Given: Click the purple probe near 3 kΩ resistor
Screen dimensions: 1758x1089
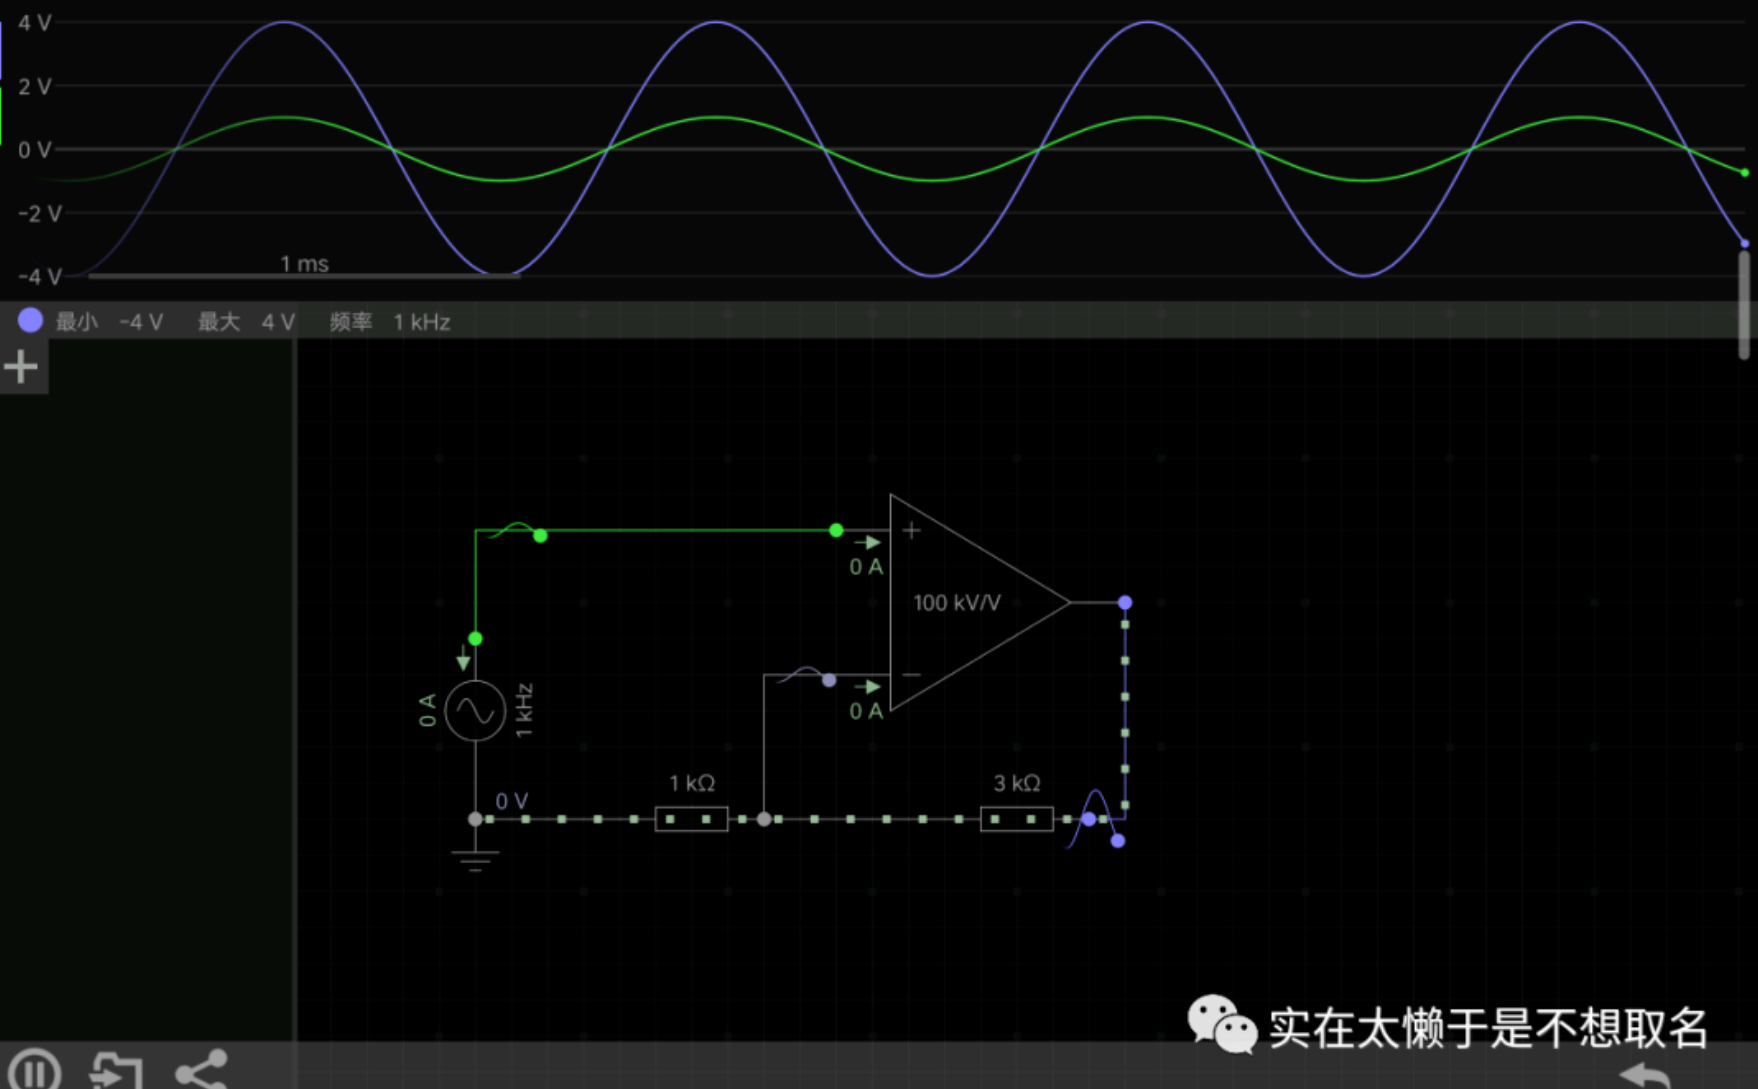Looking at the screenshot, I should point(1117,841).
